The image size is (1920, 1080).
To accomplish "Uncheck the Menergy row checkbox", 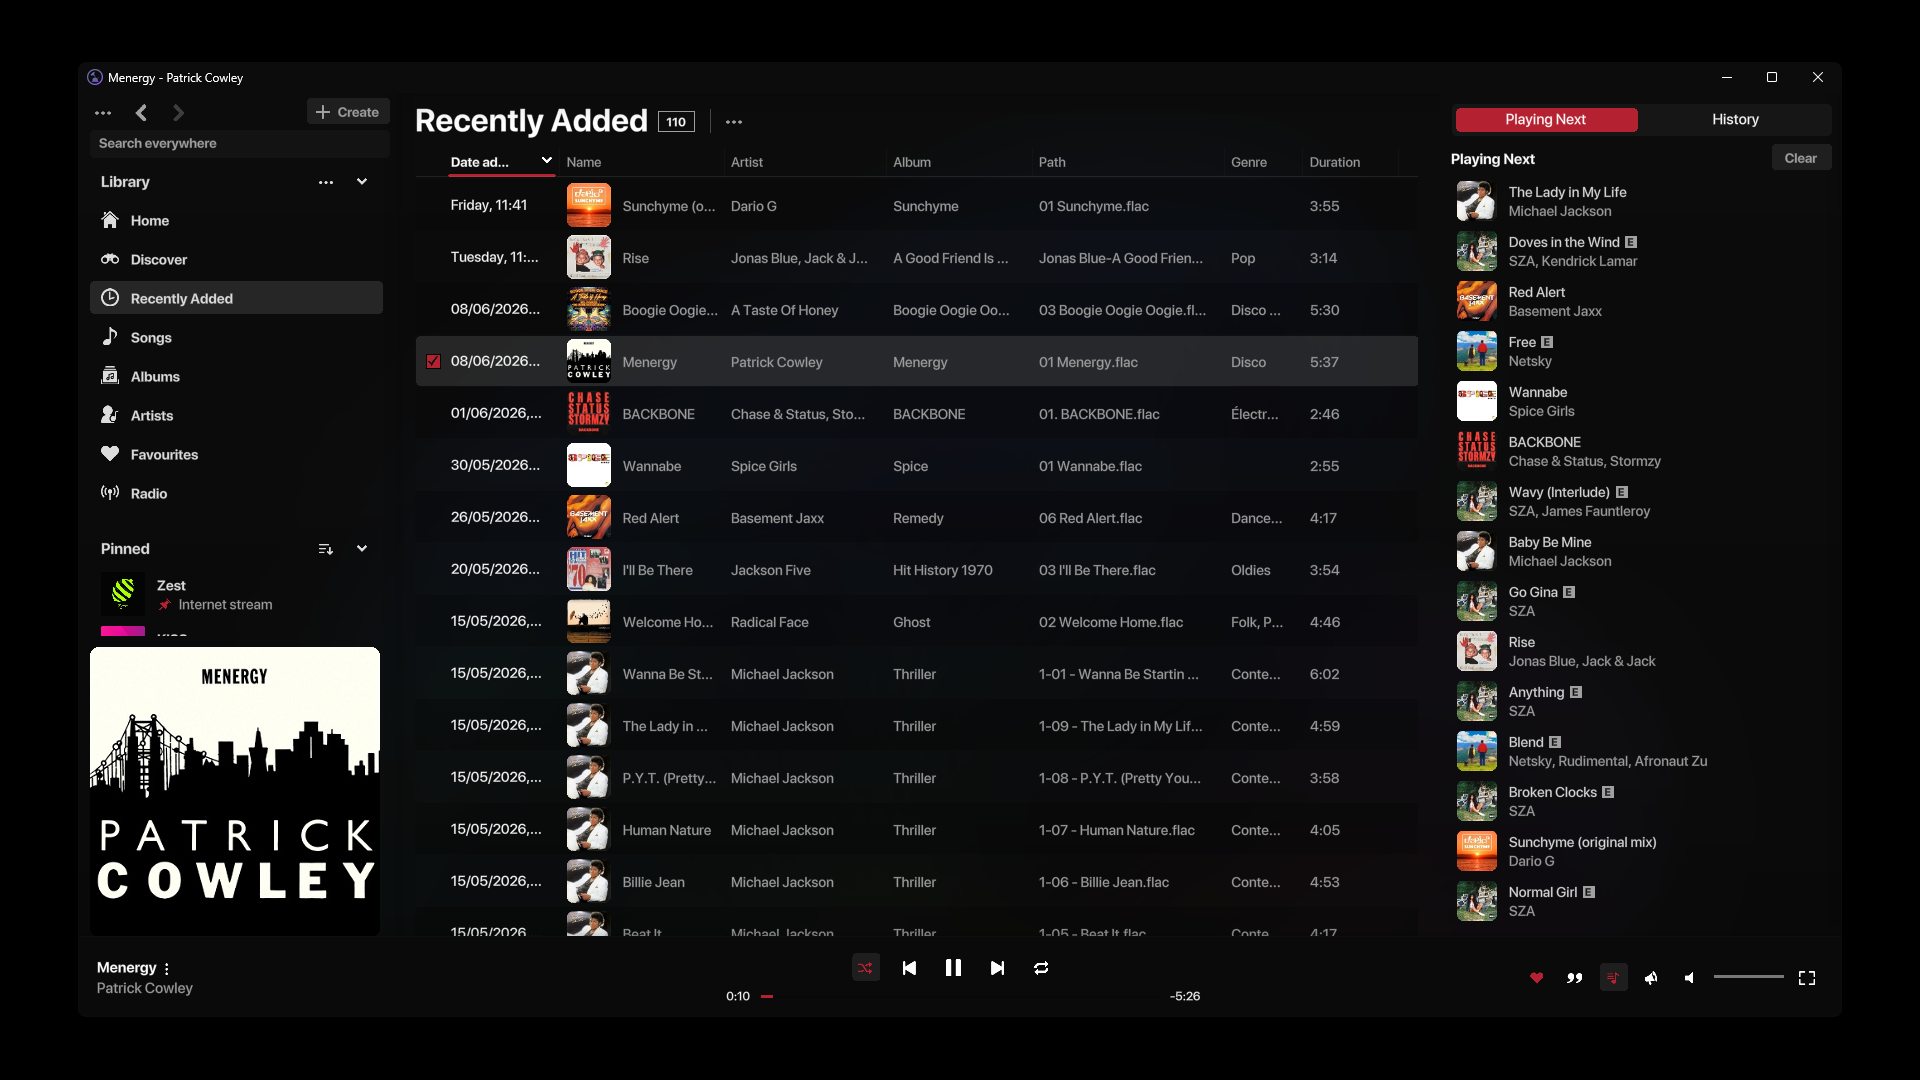I will tap(434, 362).
